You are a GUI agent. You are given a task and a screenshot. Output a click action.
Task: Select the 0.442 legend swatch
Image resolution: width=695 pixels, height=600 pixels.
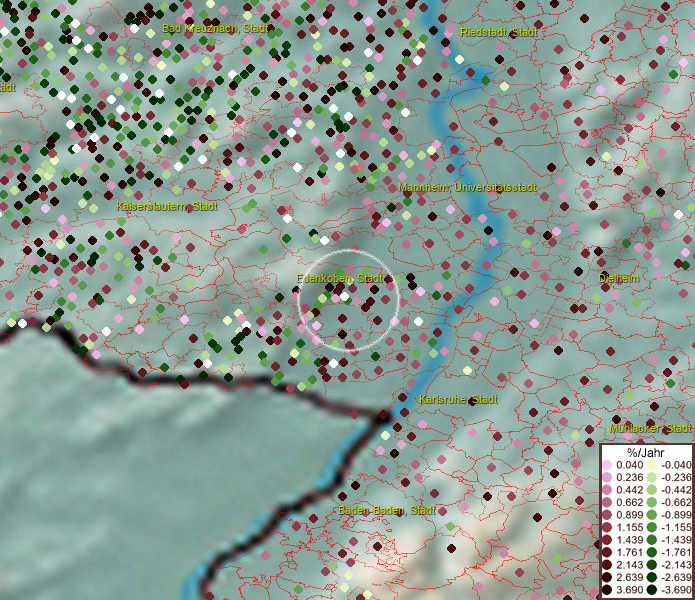click(x=607, y=490)
